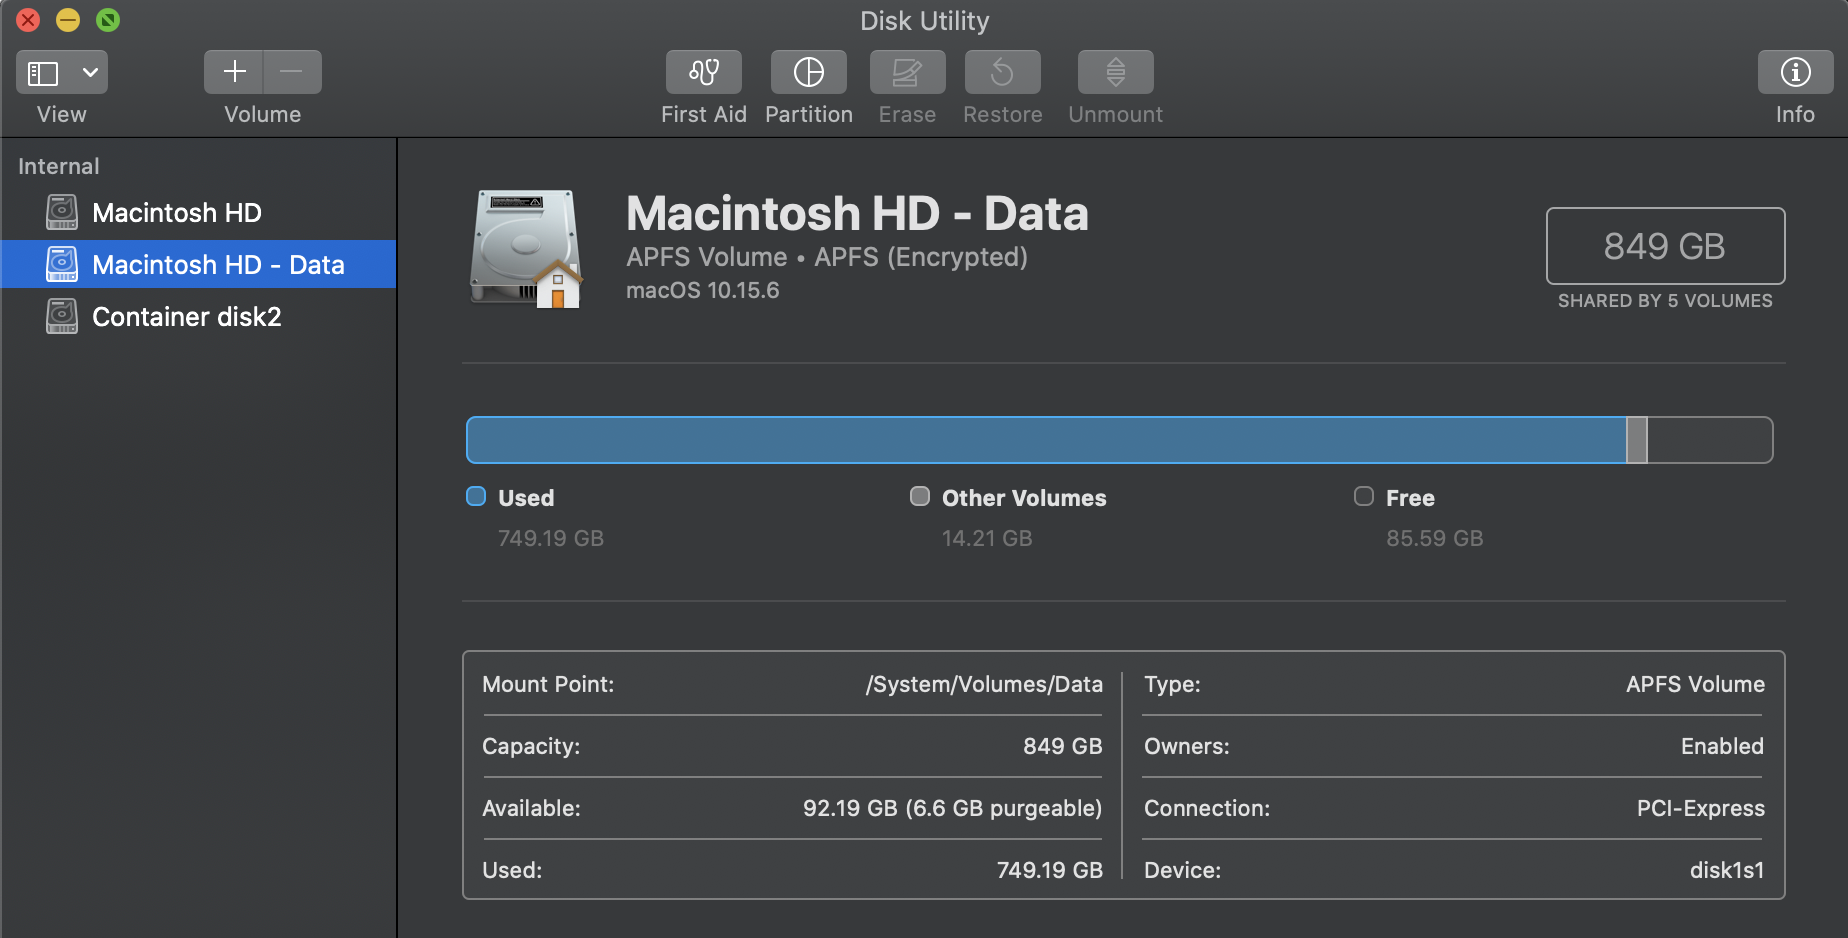This screenshot has height=938, width=1848.
Task: Click the APFS Volume • APFS (Encrypted) subtitle
Action: coord(827,257)
